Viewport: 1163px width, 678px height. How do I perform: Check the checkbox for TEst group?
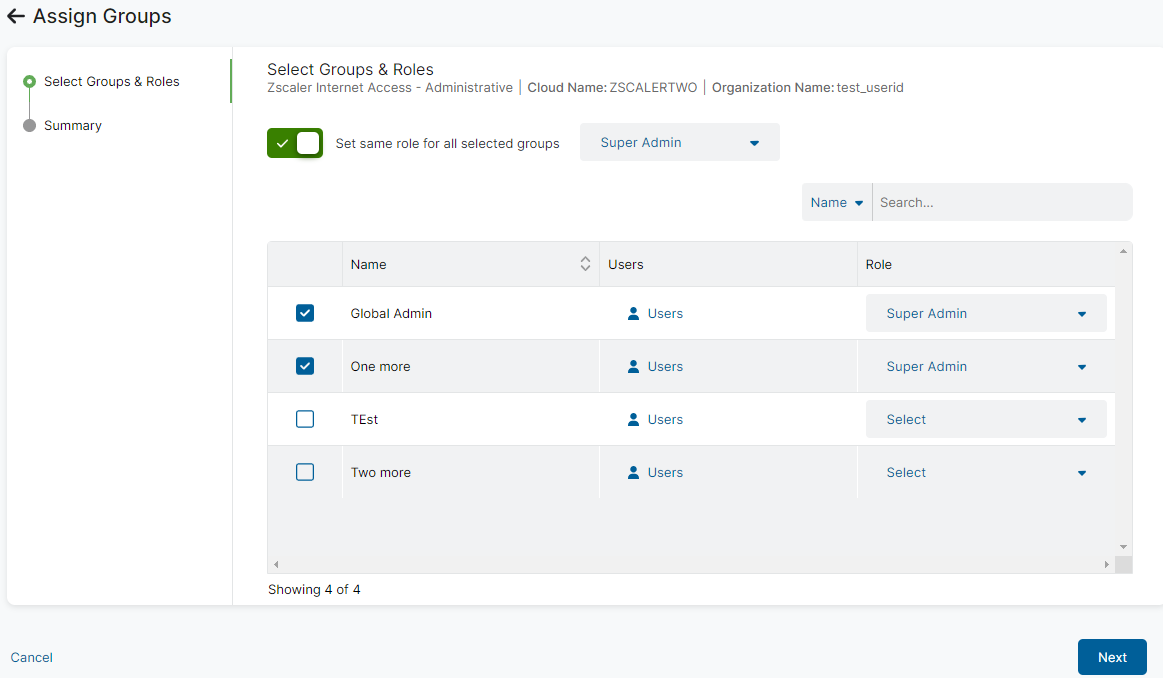tap(304, 419)
